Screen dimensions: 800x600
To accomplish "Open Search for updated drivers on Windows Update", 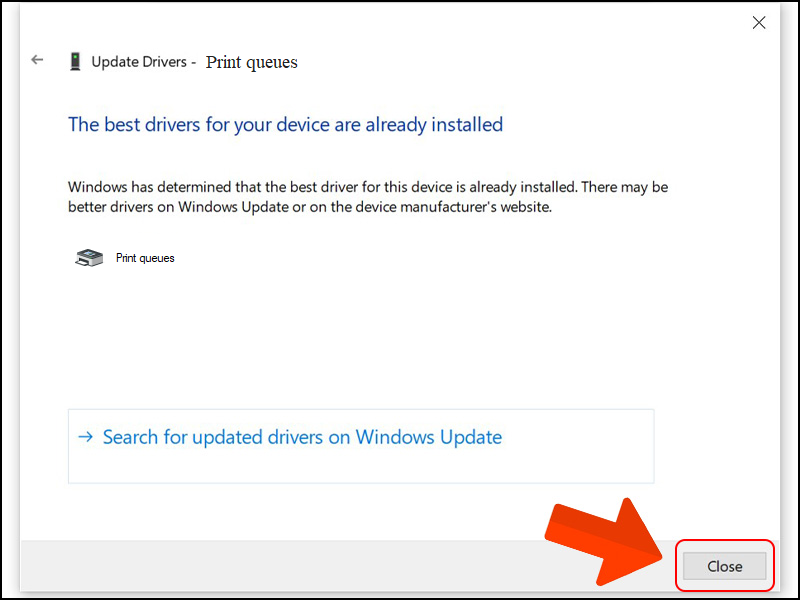I will point(302,437).
